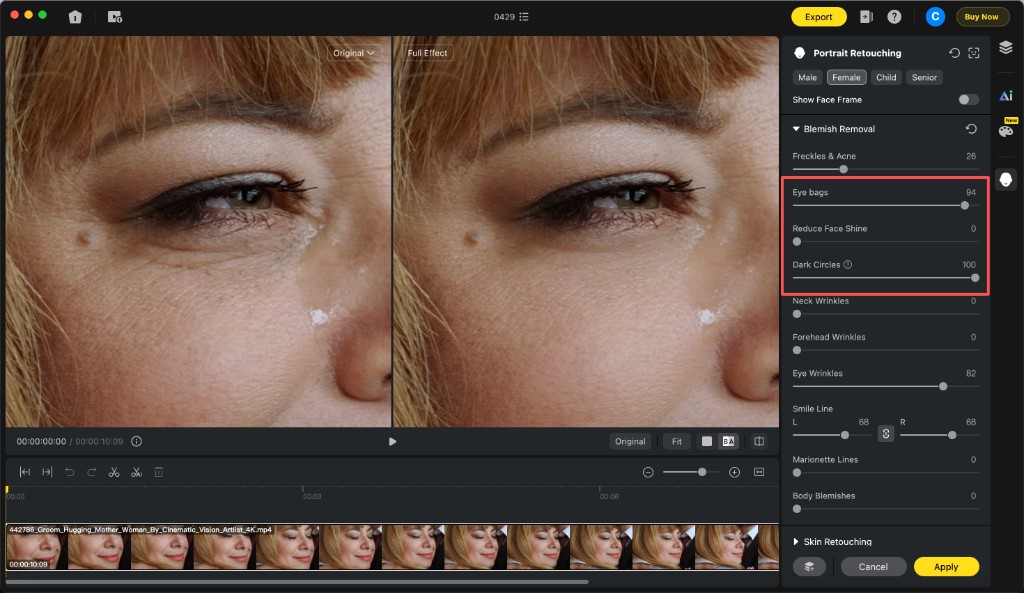Go to the home screen icon
This screenshot has height=593, width=1024.
click(x=75, y=17)
